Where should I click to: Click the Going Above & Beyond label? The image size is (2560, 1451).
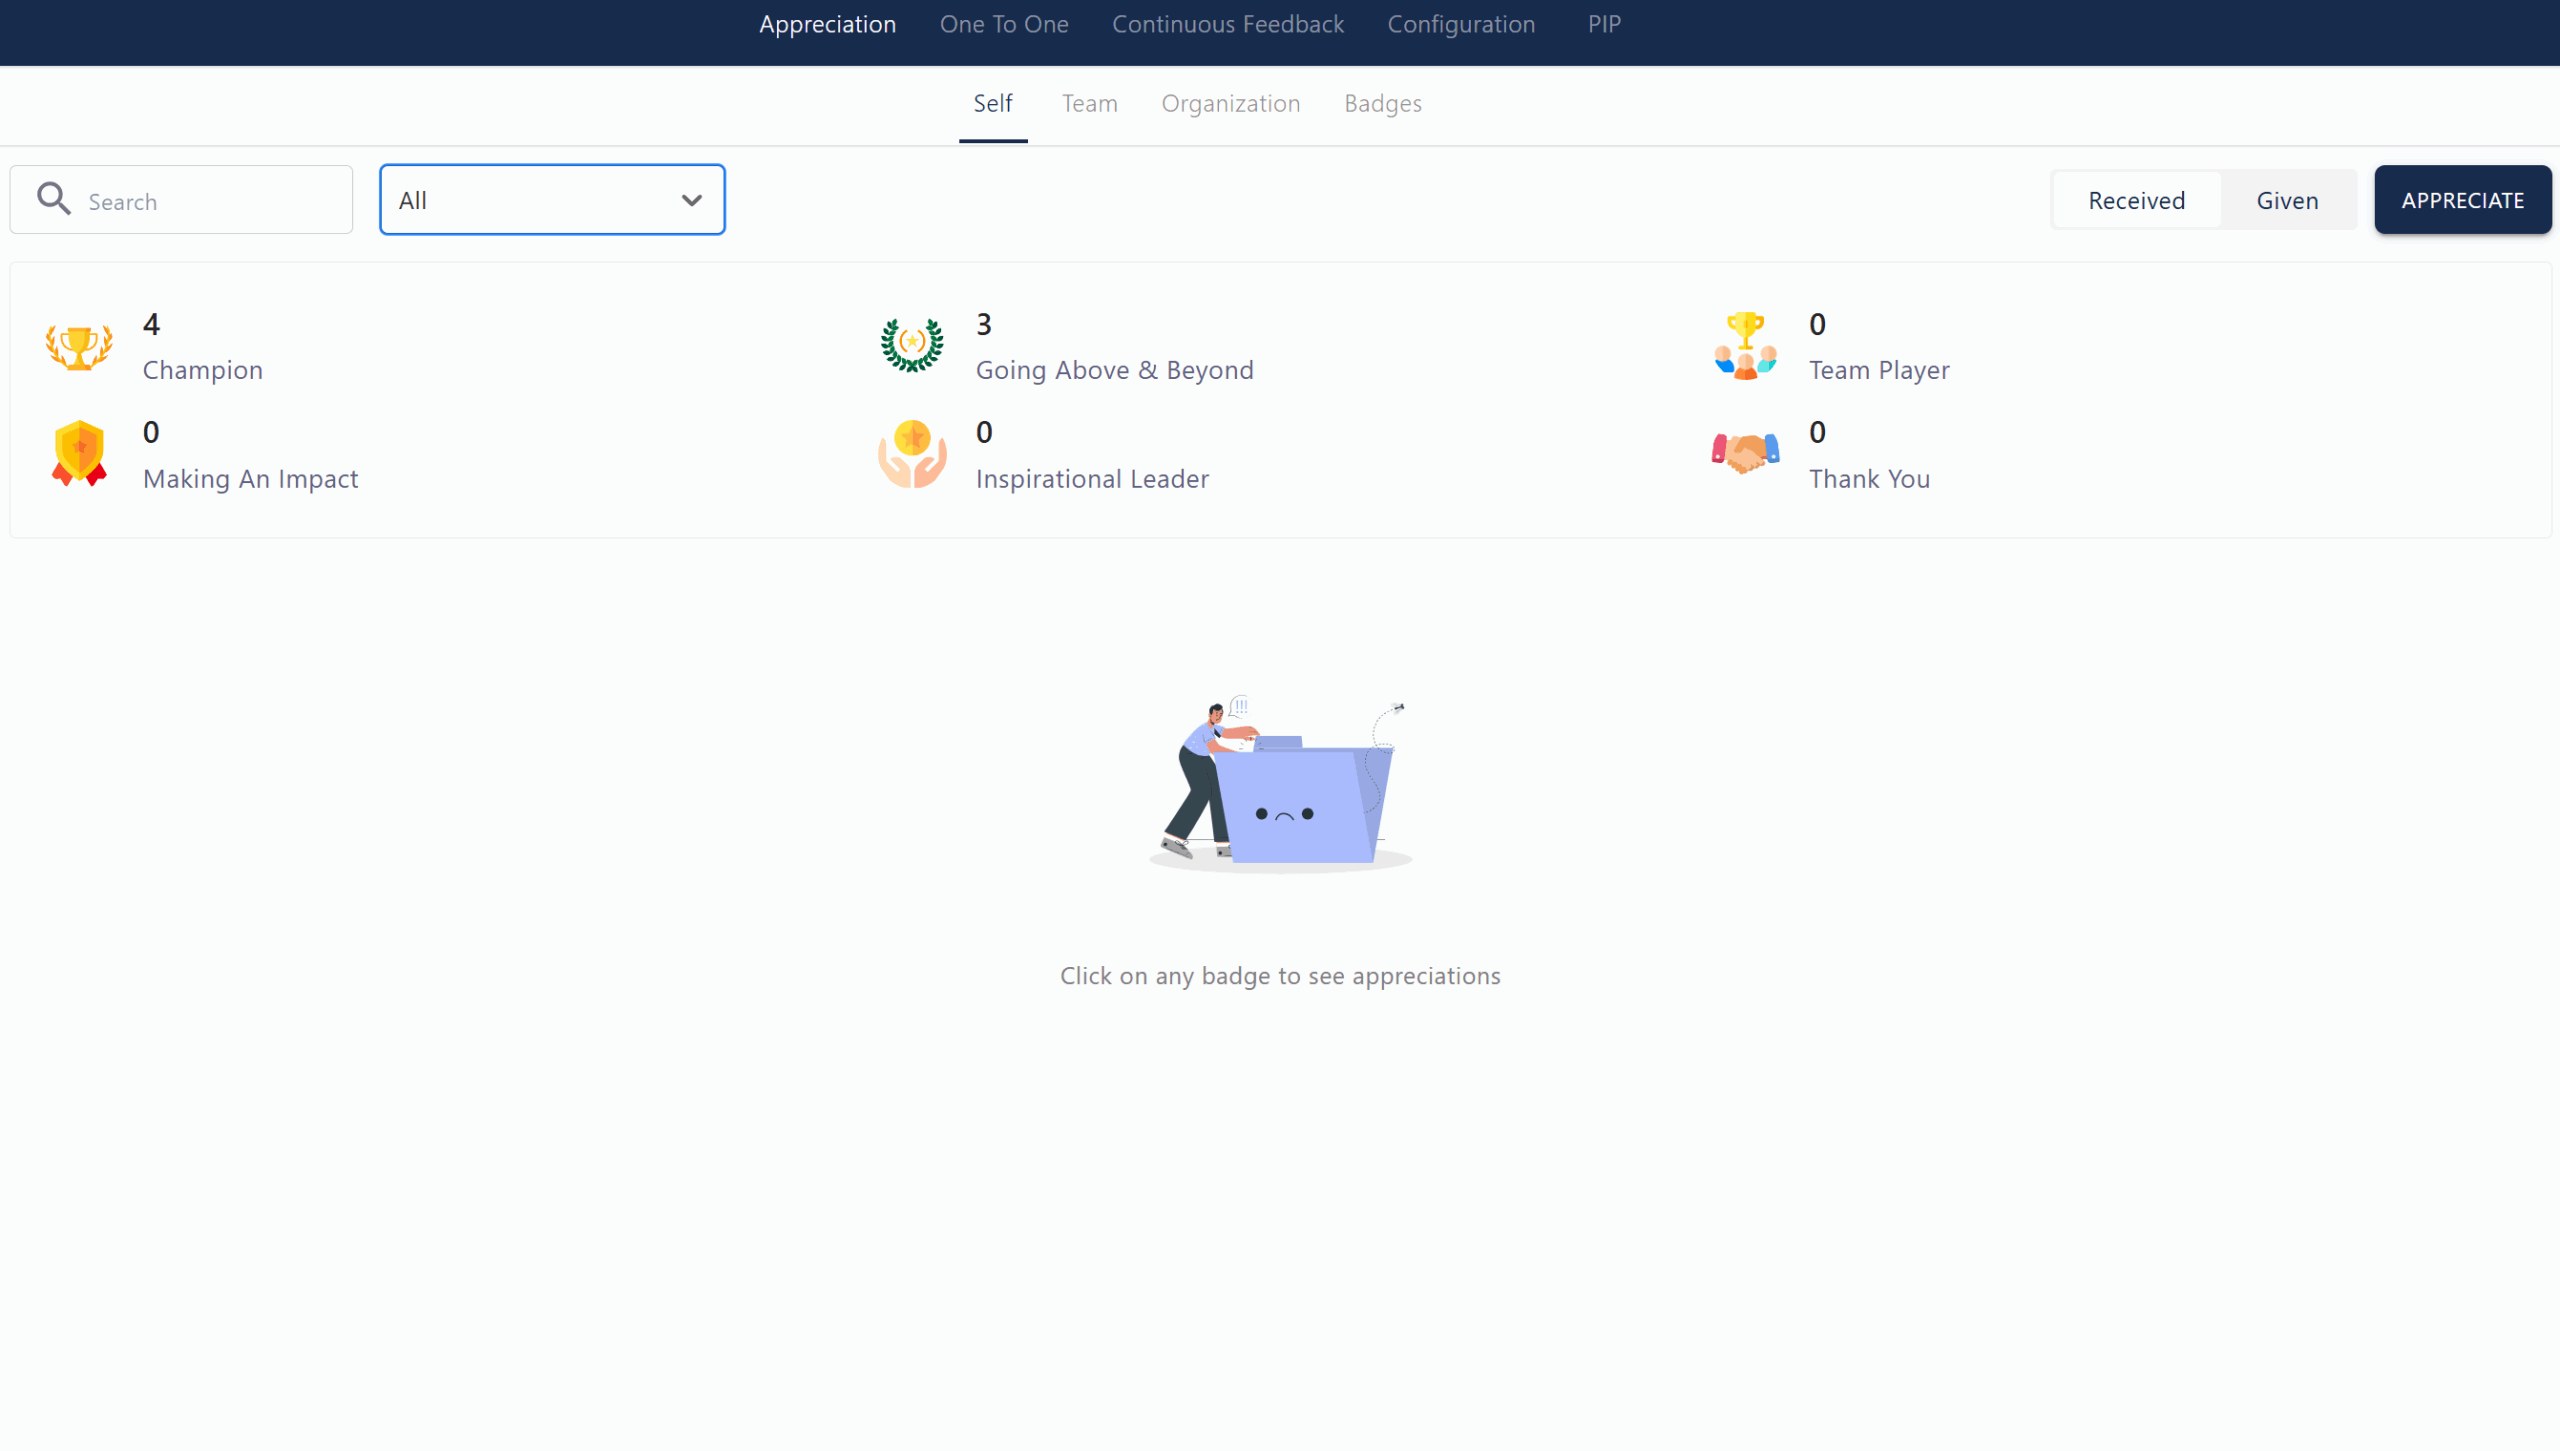pyautogui.click(x=1115, y=370)
